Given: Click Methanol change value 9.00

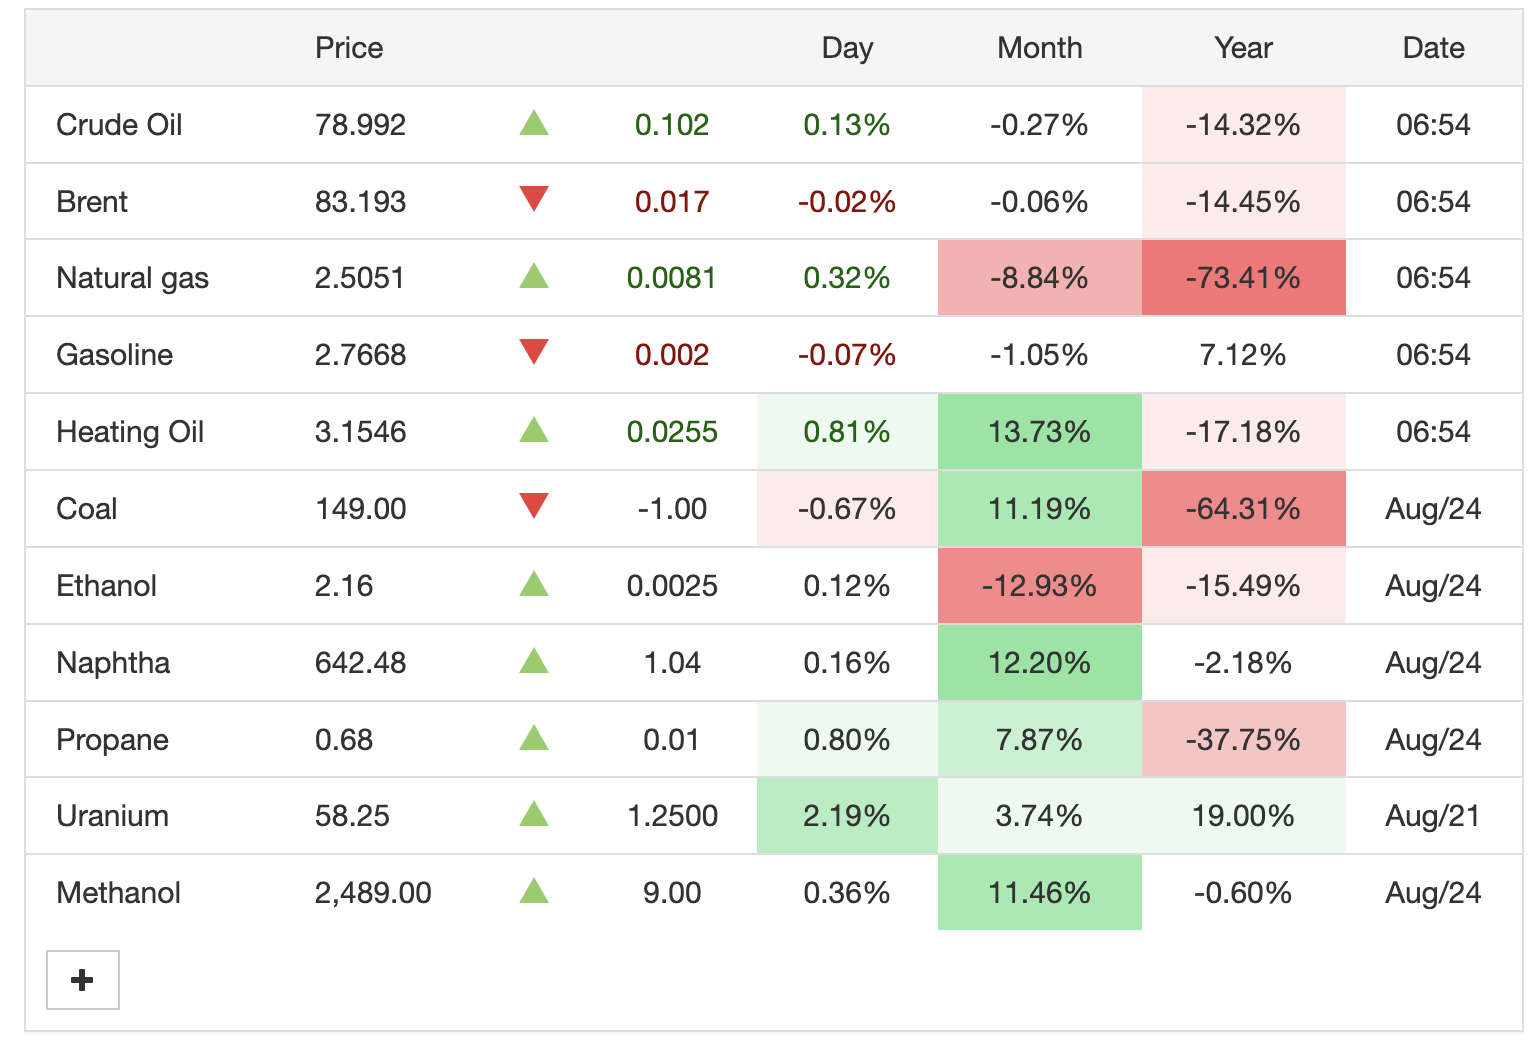Looking at the screenshot, I should [x=672, y=893].
